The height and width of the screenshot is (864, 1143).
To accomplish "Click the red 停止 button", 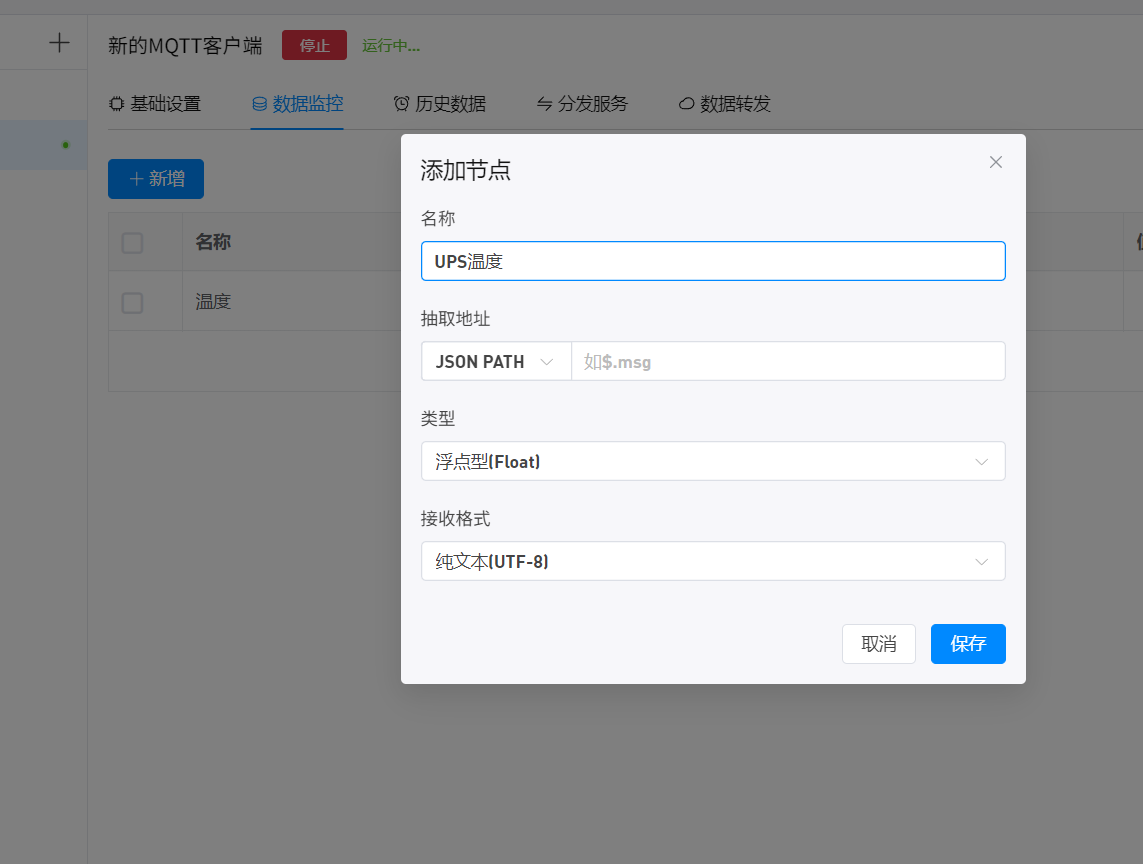I will (314, 46).
